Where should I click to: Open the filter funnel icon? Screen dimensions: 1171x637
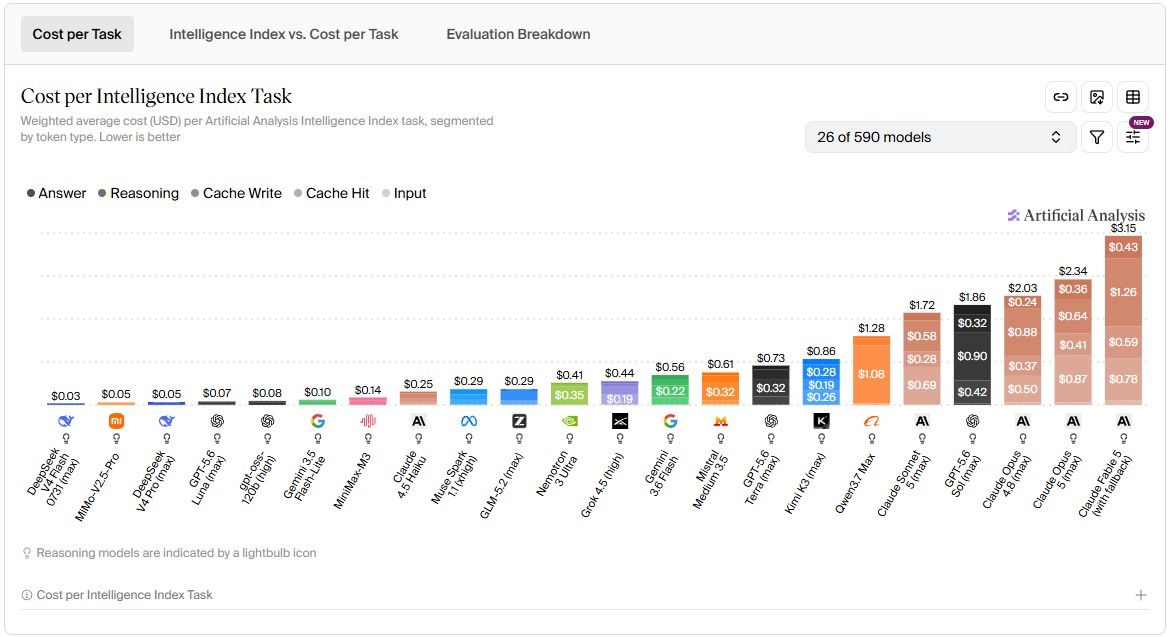point(1097,137)
